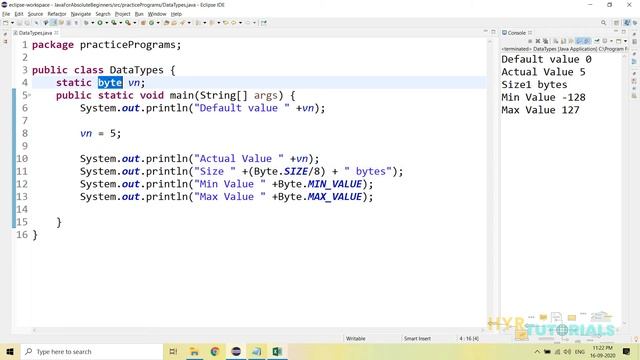Open File Explorer from taskbar

tap(194, 351)
